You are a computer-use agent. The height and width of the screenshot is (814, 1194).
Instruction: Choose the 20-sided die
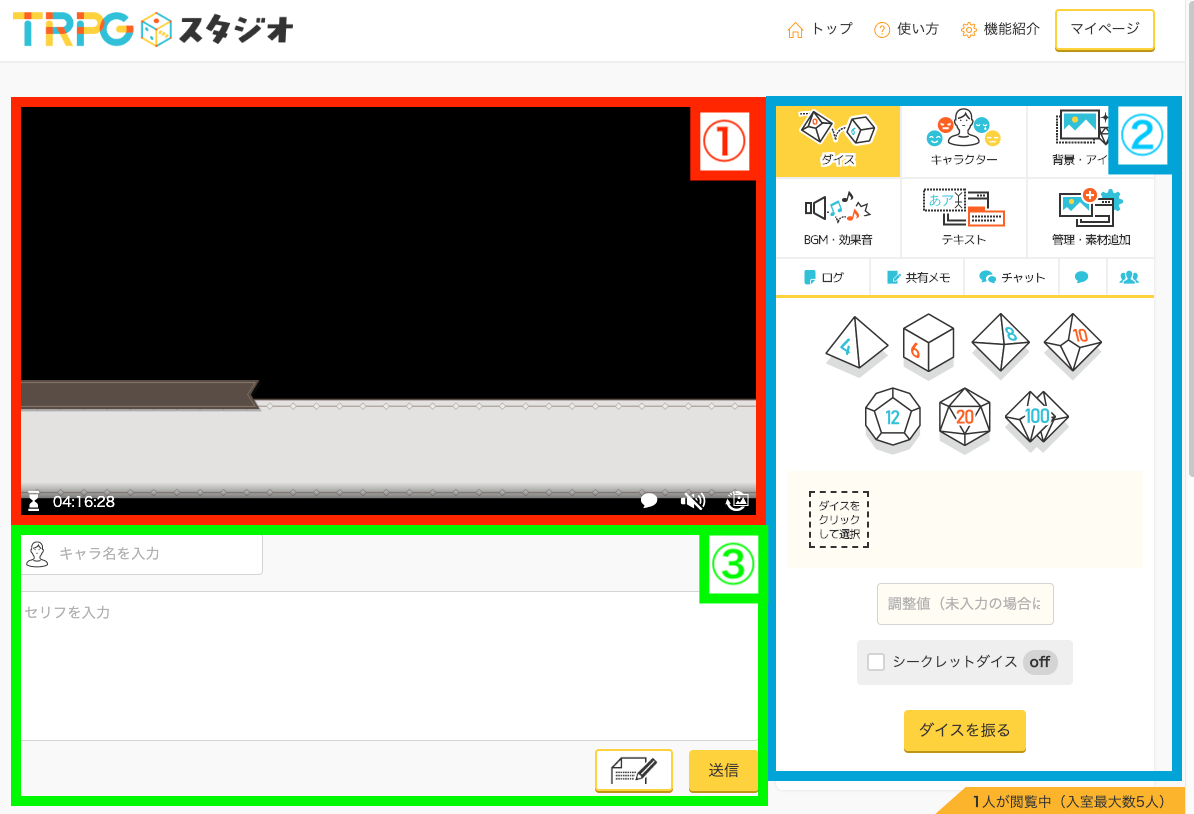point(964,417)
